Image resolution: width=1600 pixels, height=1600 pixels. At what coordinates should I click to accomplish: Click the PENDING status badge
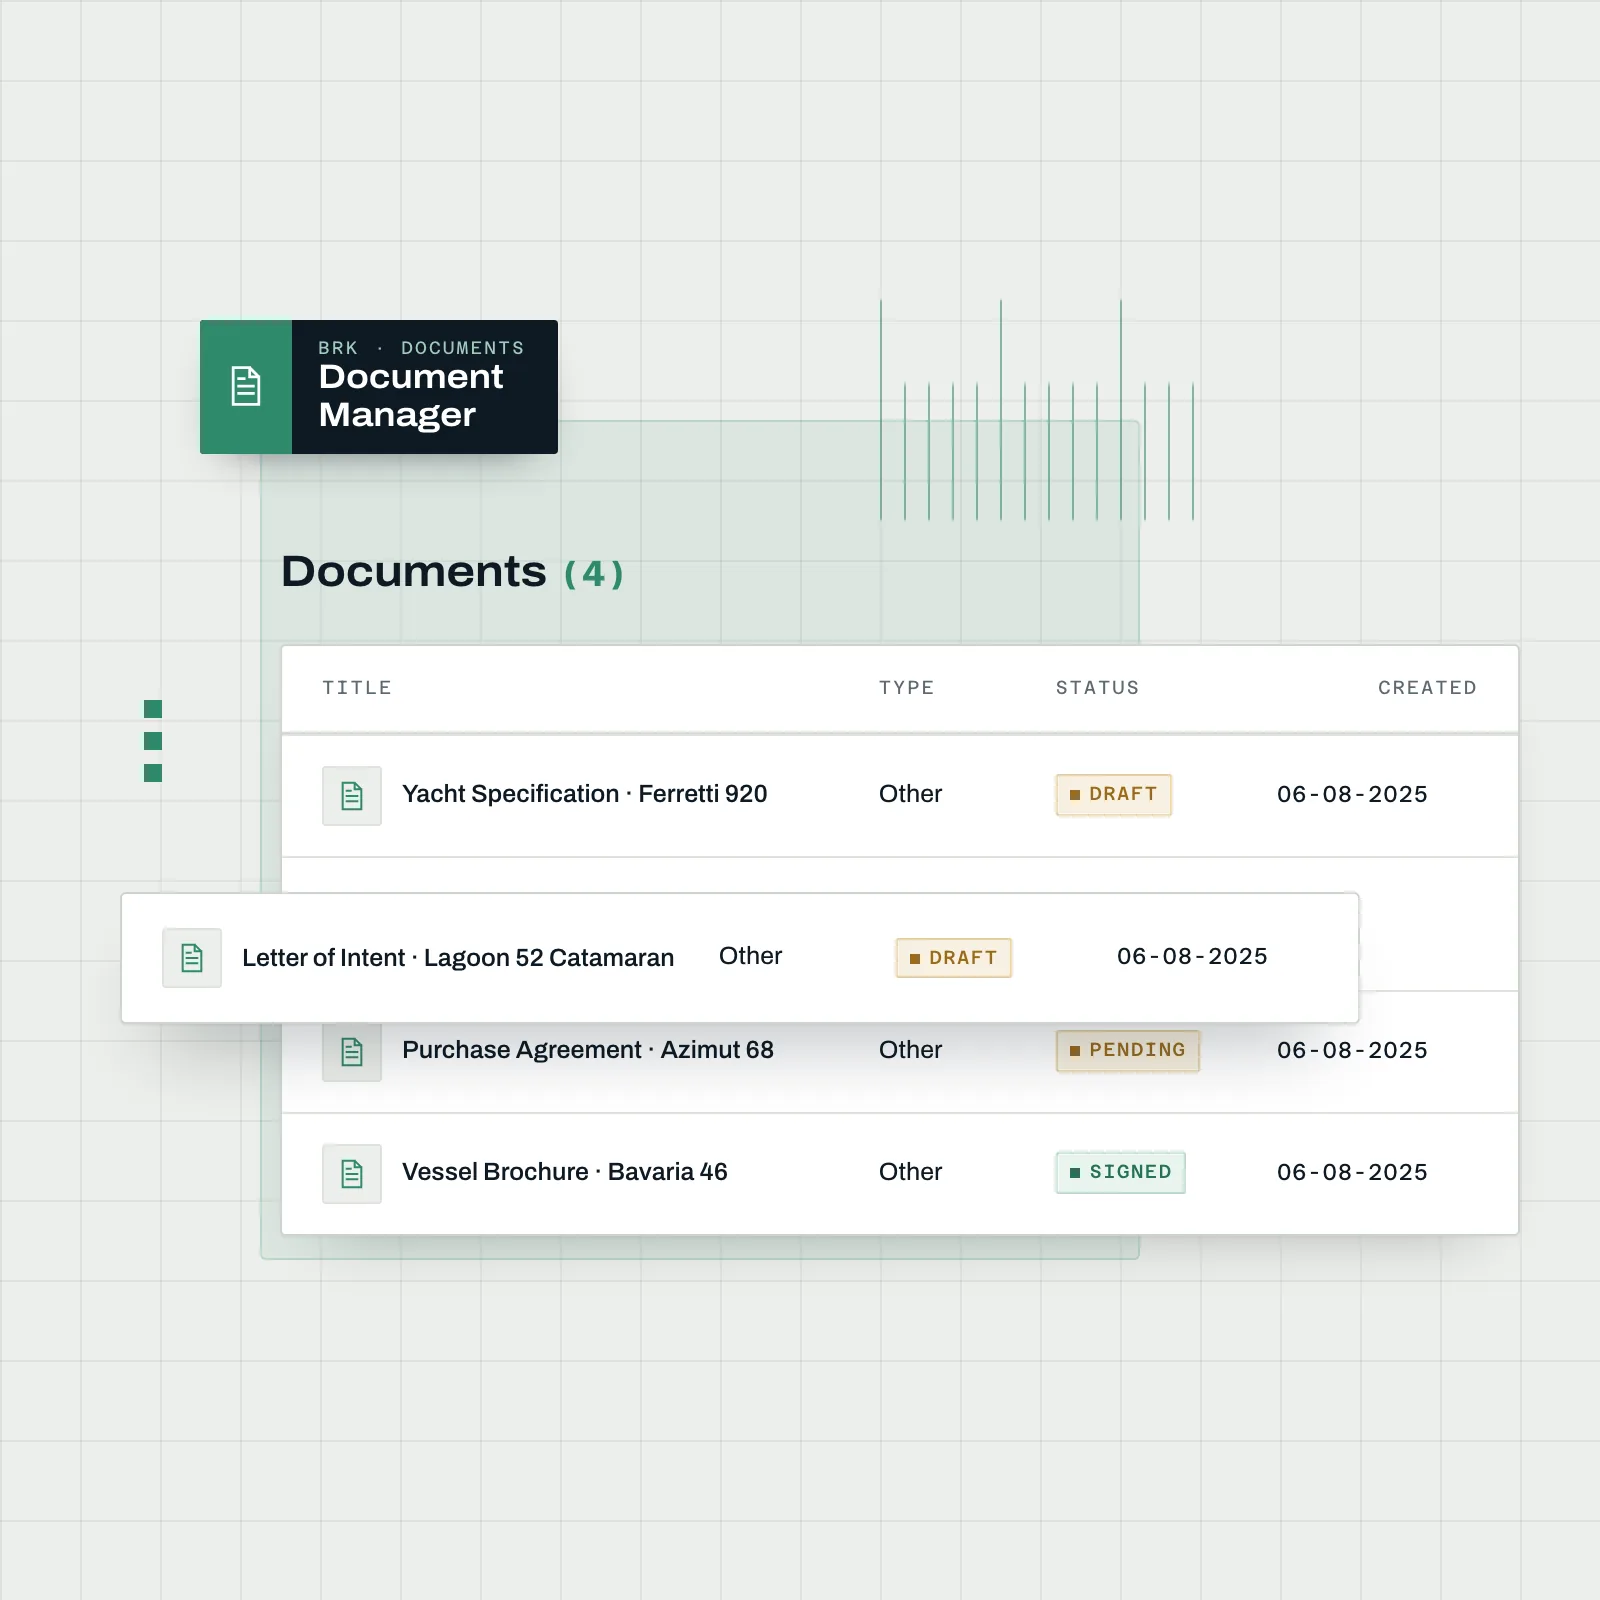[1128, 1051]
